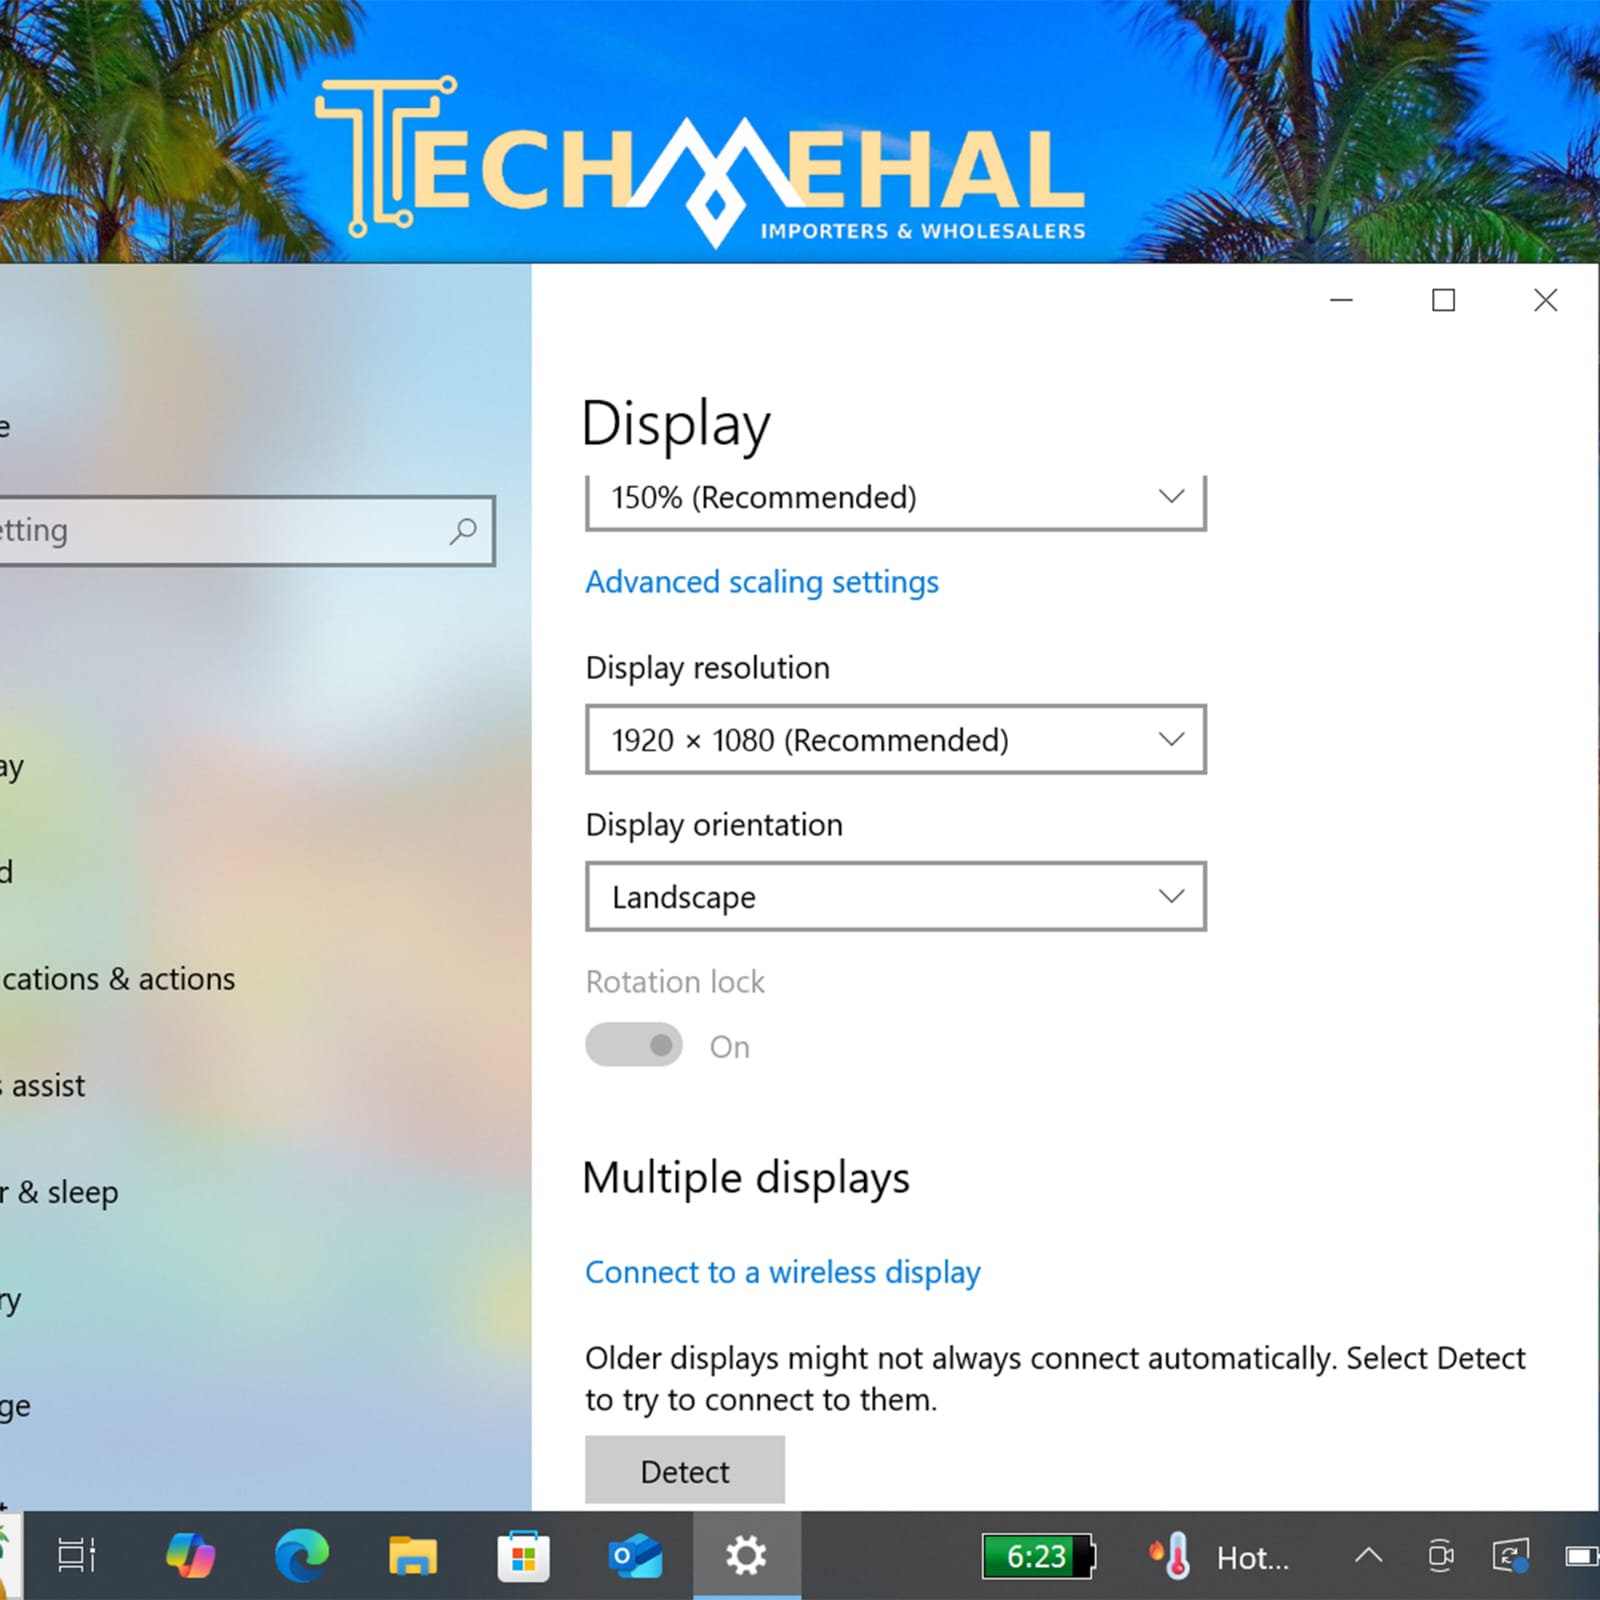Open the Display resolution dropdown

pos(896,740)
